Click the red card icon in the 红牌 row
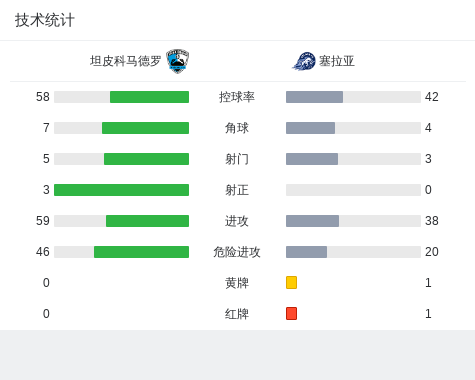The image size is (475, 380). coord(291,313)
